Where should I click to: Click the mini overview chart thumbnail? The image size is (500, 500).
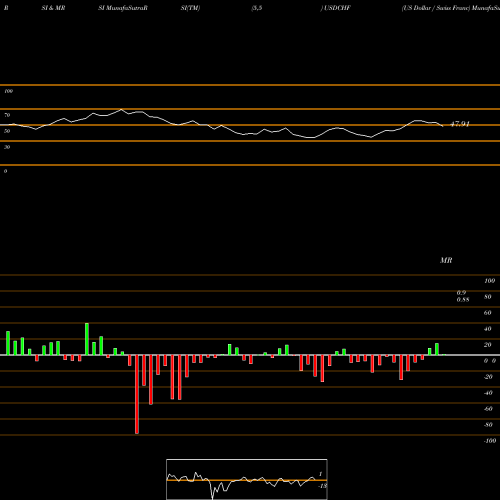click(247, 479)
